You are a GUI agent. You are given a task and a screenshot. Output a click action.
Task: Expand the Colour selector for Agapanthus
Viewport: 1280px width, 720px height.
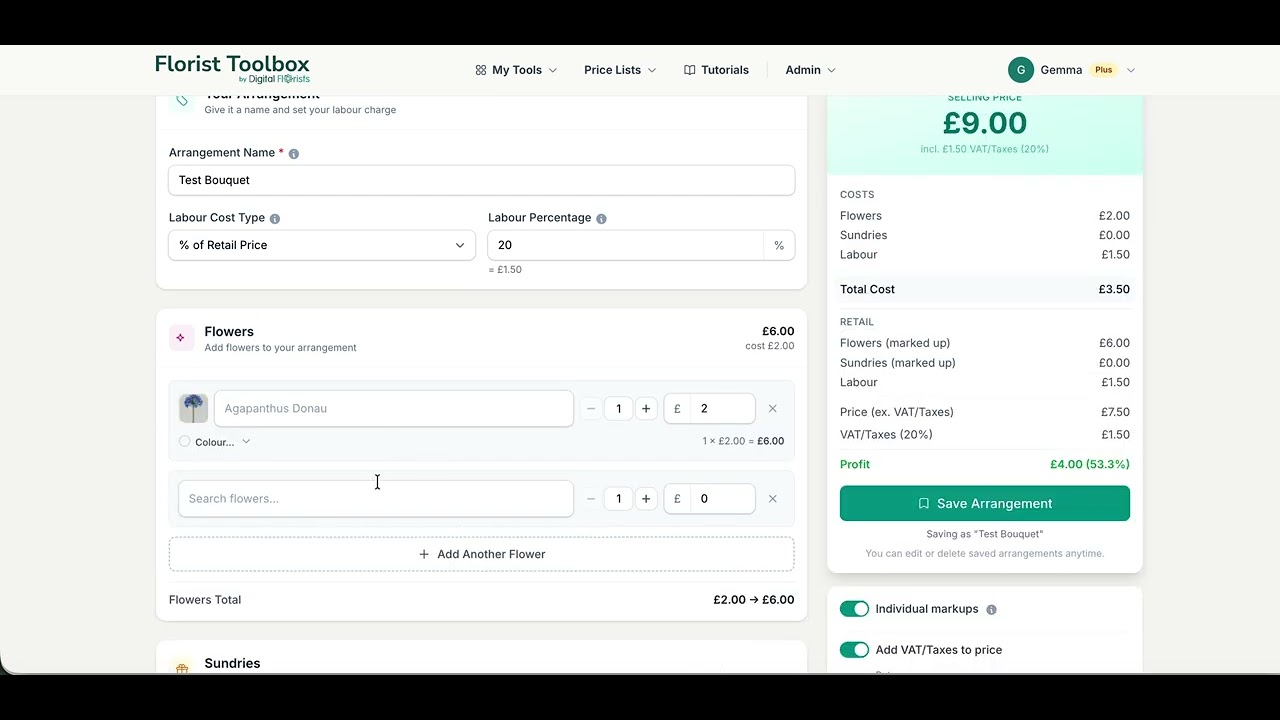click(222, 442)
